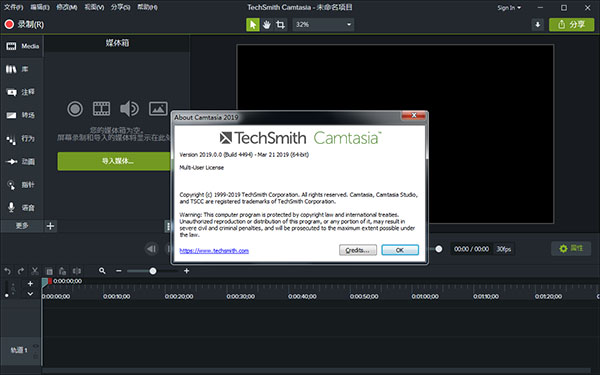This screenshot has height=375, width=600.
Task: Select the crop tool
Action: 280,25
